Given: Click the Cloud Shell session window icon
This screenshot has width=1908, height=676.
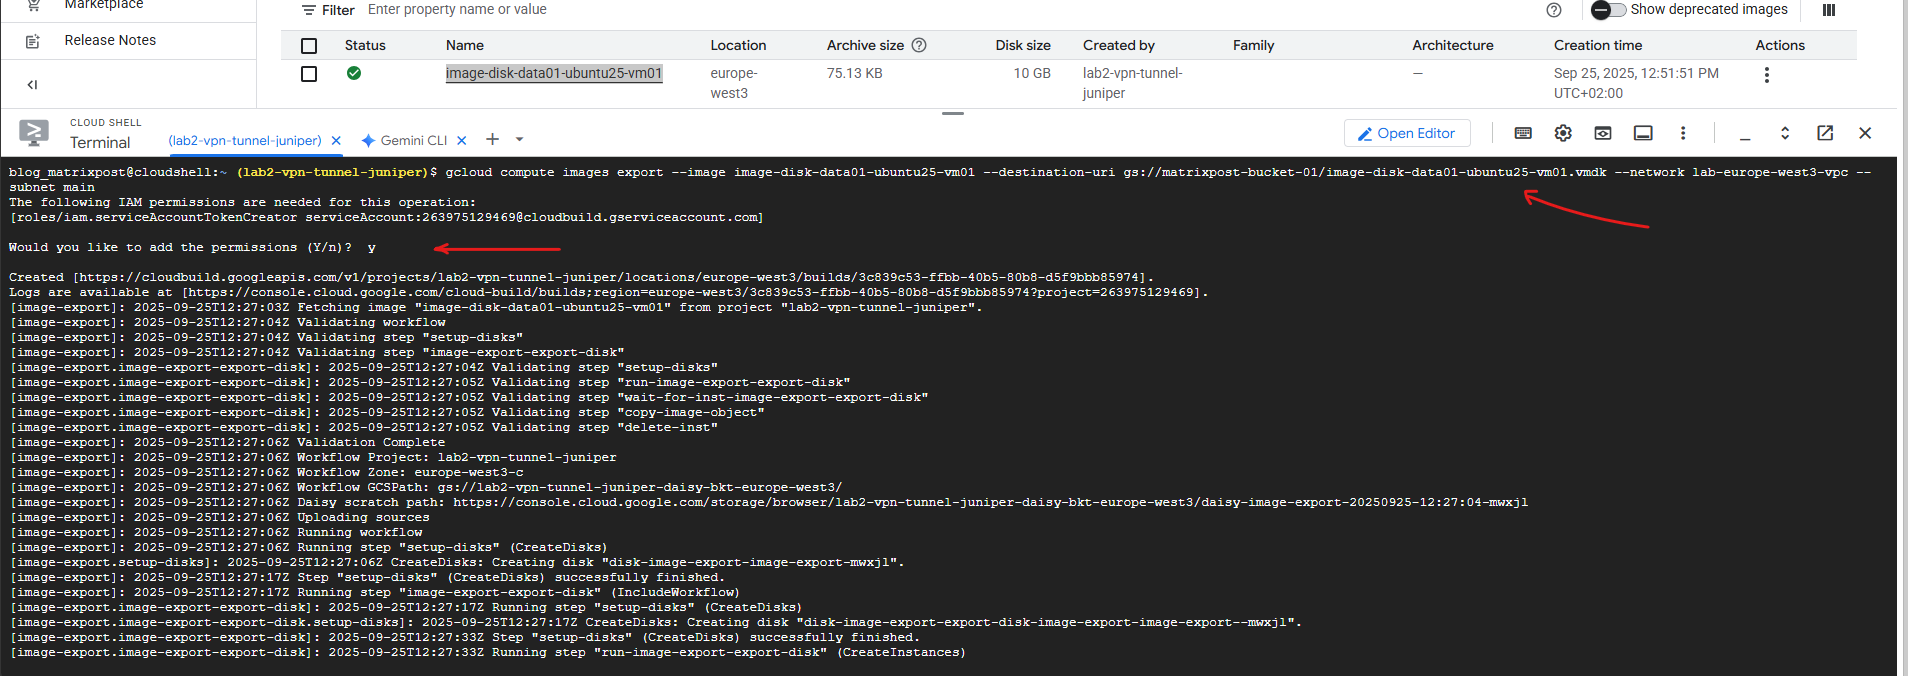Looking at the screenshot, I should tap(1643, 133).
